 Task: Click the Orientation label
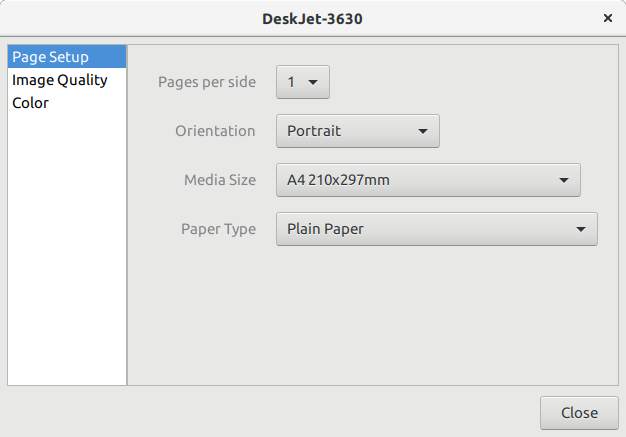coord(215,131)
